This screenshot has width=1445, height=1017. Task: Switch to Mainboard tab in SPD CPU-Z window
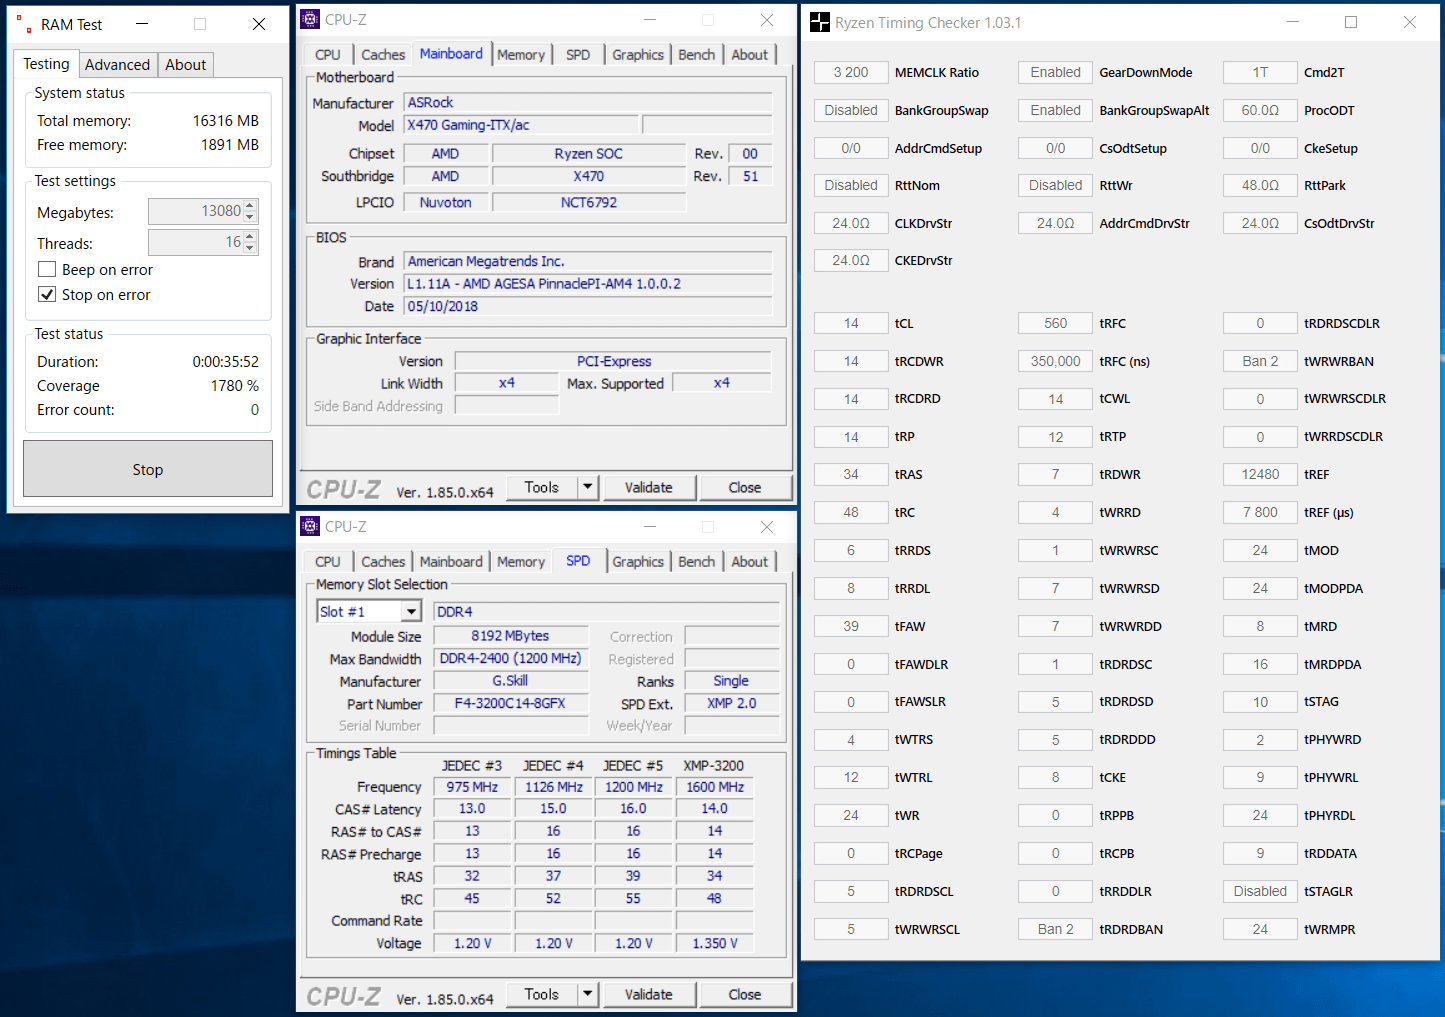[x=451, y=562]
